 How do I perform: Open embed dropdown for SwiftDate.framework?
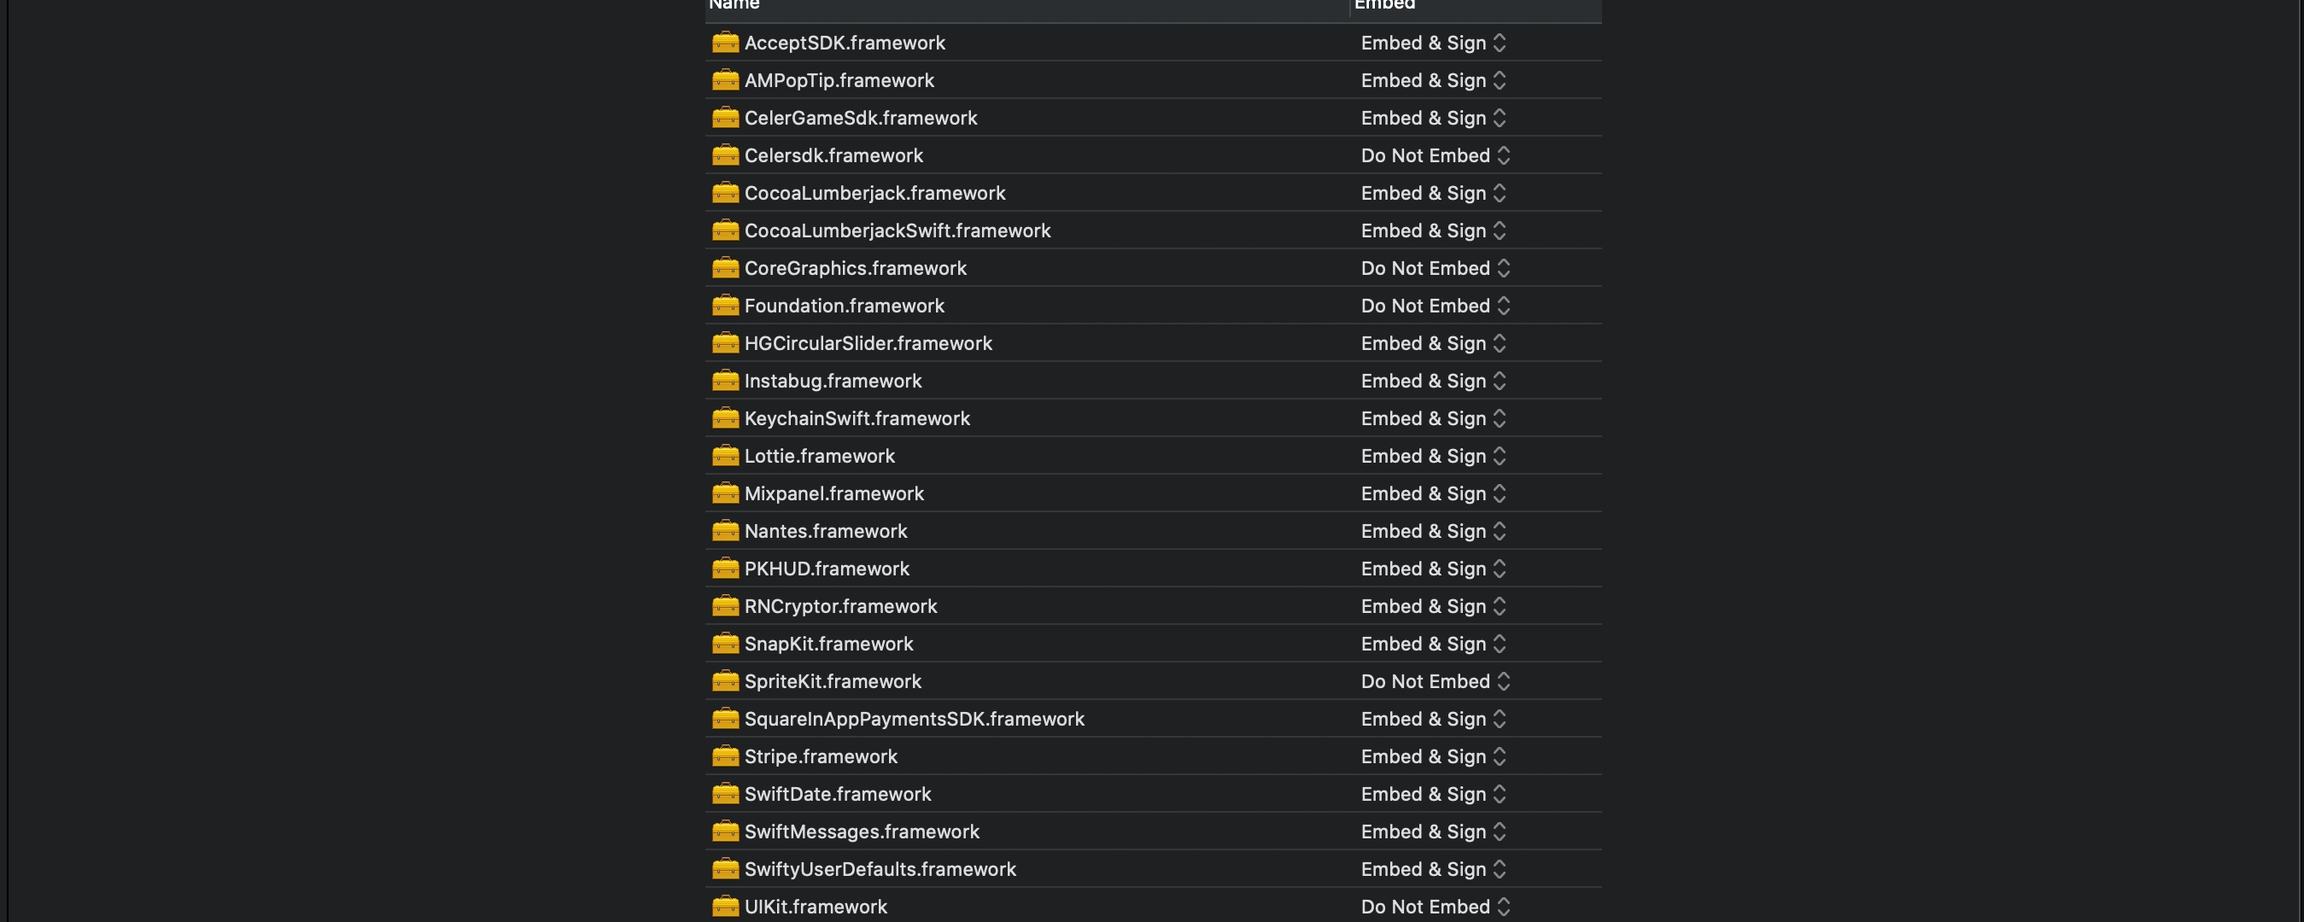click(1434, 794)
